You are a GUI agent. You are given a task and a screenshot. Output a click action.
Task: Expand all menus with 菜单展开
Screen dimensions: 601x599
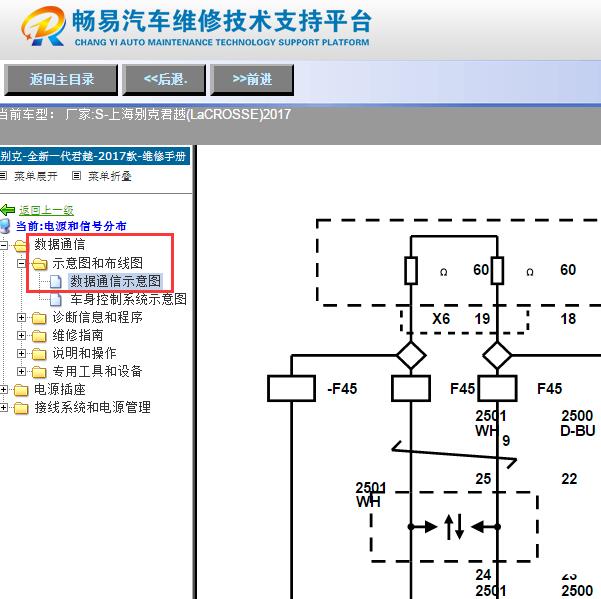(x=36, y=176)
